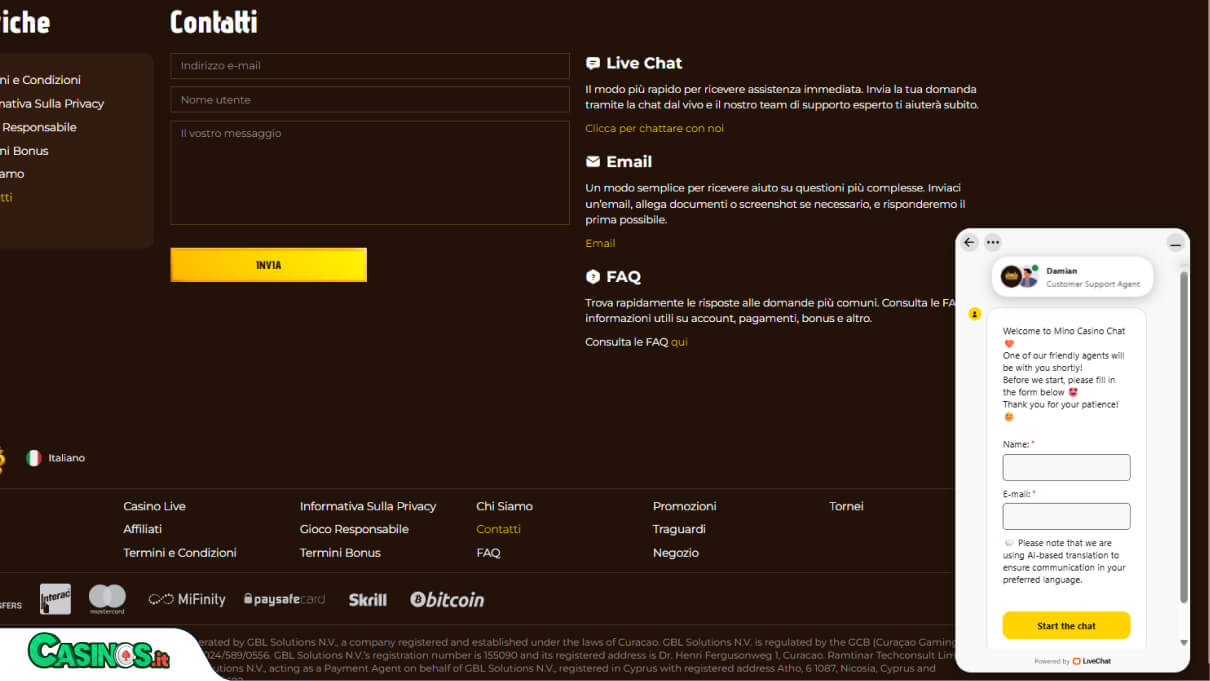
Task: Open the FAQ 'qui' link
Action: coord(679,342)
